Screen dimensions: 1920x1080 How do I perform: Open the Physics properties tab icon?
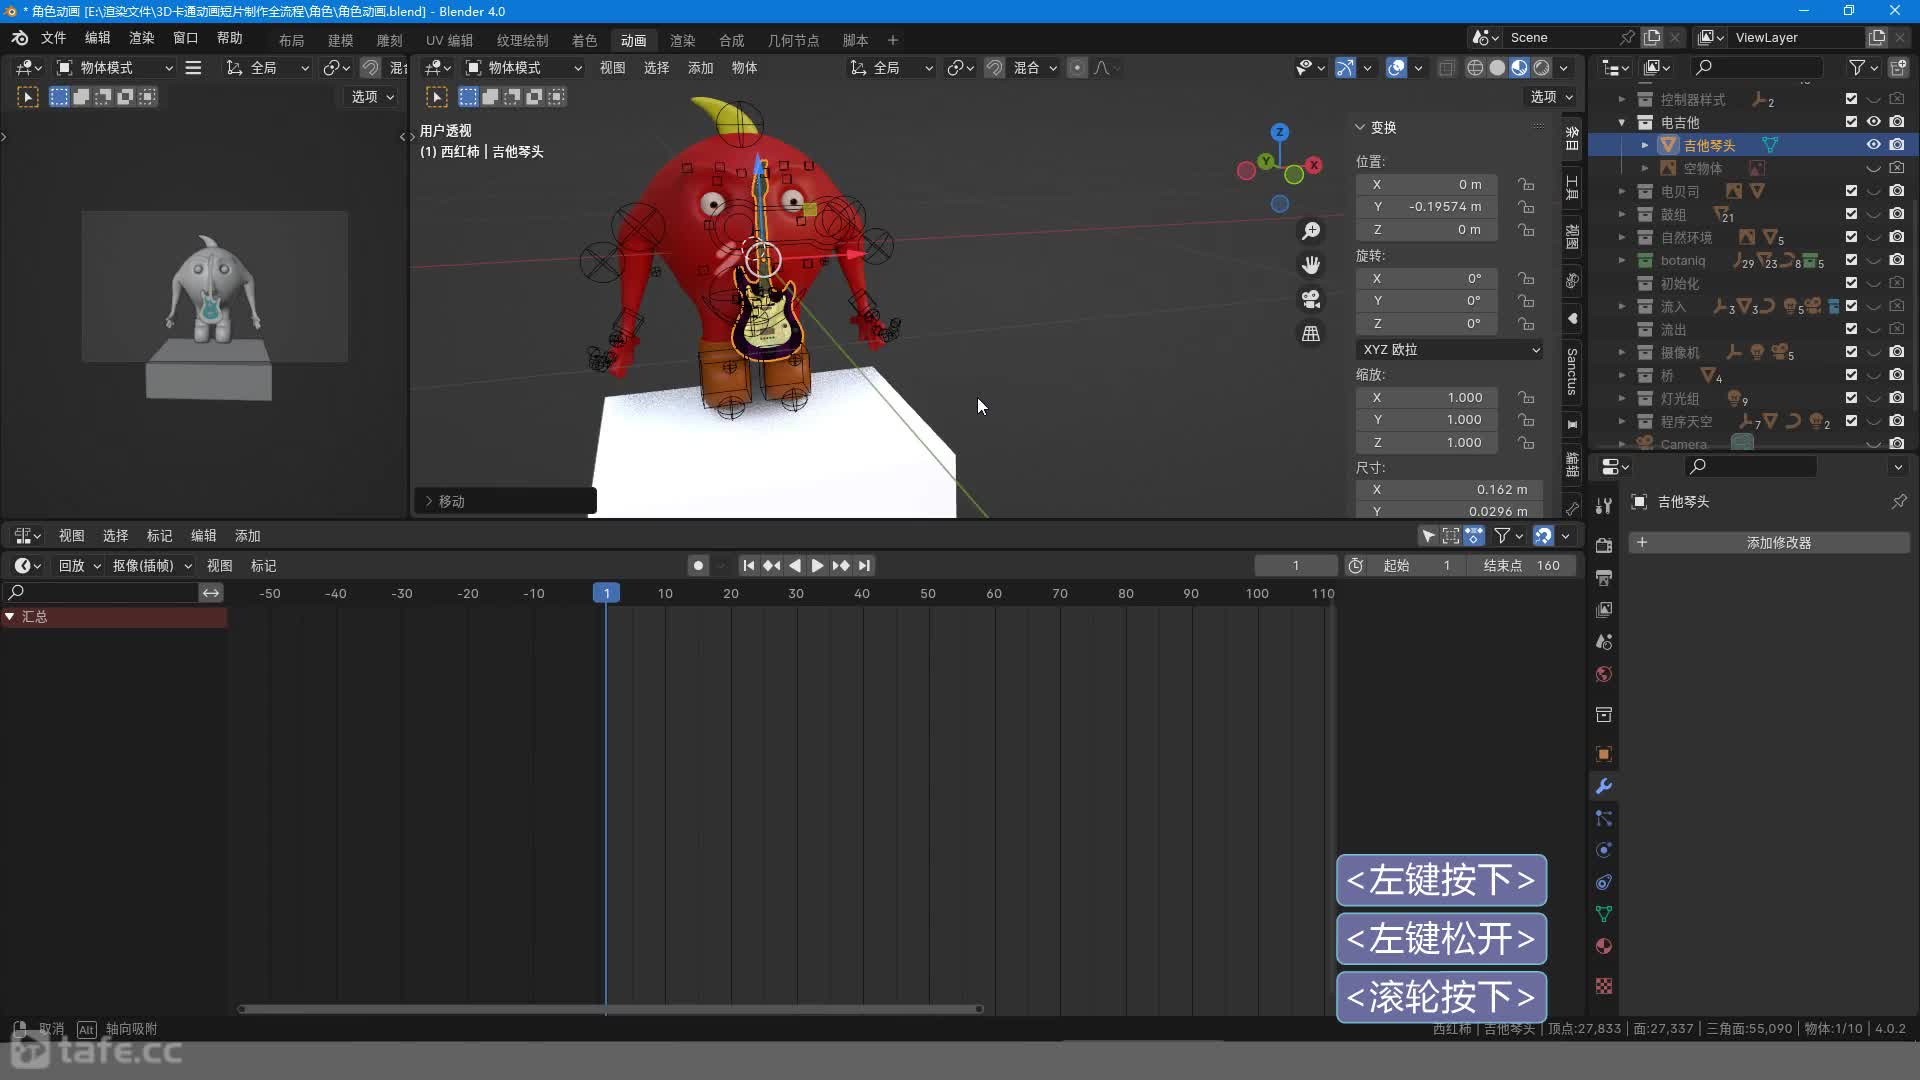1604,850
